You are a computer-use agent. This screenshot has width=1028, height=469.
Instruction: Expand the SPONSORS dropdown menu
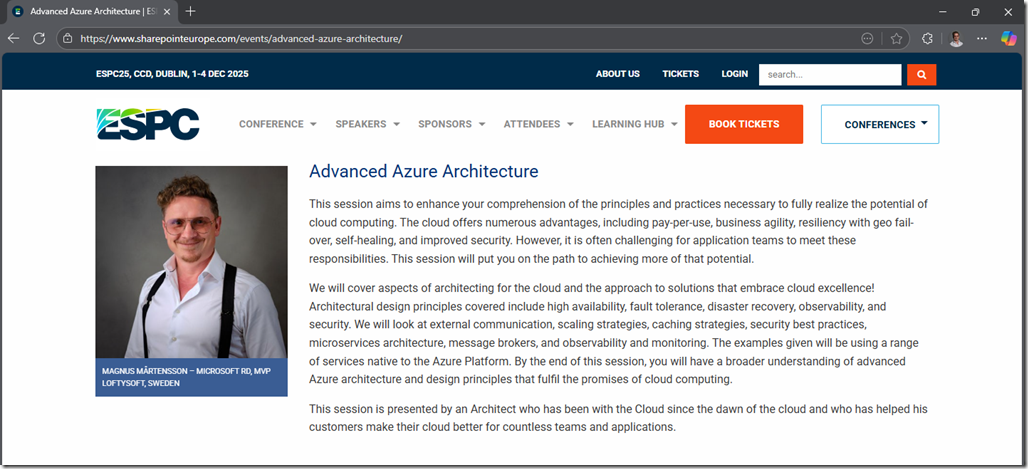tap(452, 124)
